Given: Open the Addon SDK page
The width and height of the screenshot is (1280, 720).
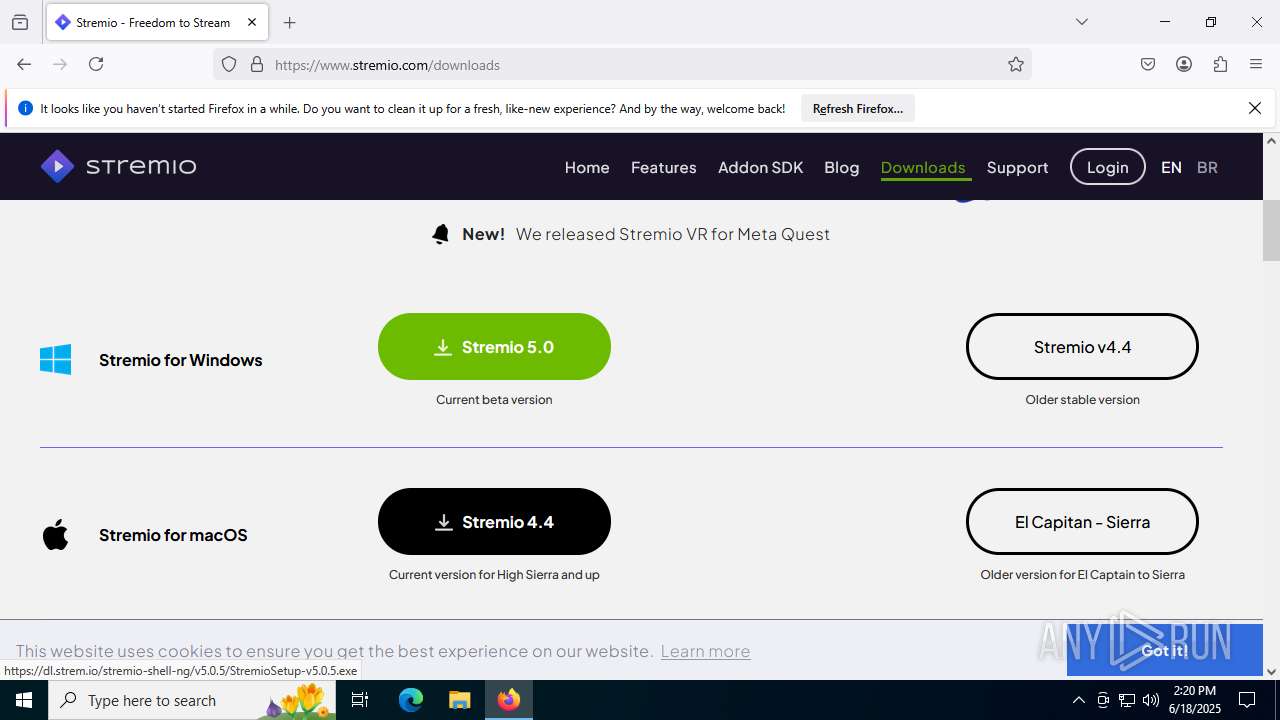Looking at the screenshot, I should pos(760,167).
